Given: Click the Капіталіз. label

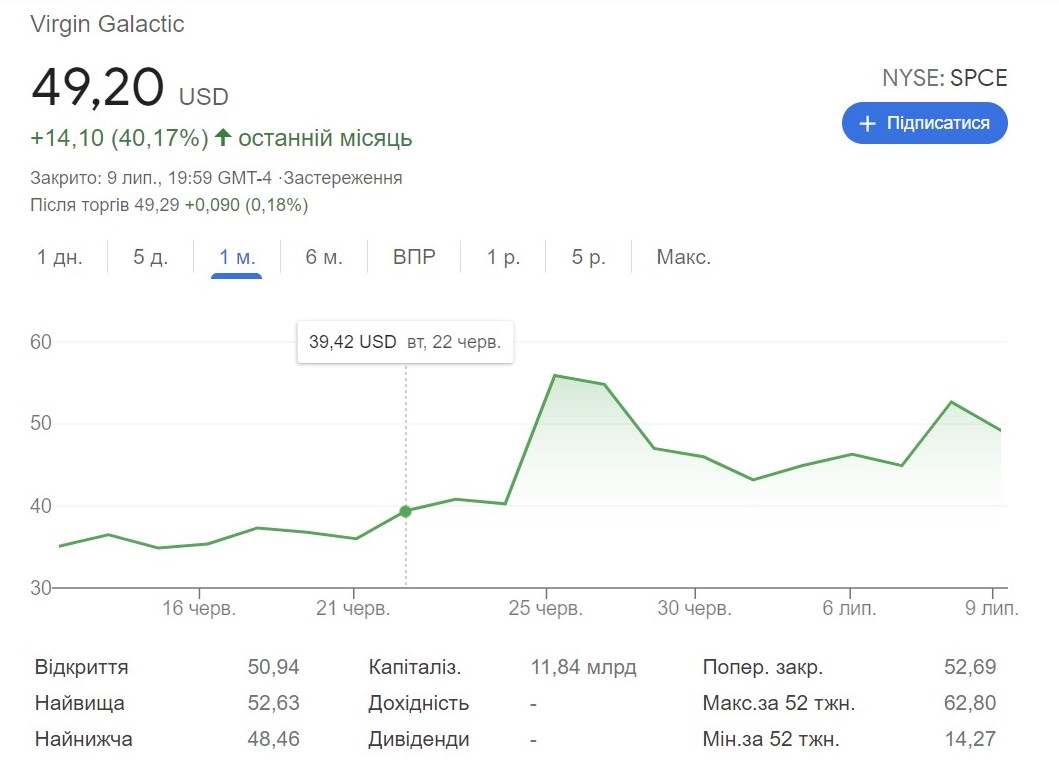Looking at the screenshot, I should 415,667.
